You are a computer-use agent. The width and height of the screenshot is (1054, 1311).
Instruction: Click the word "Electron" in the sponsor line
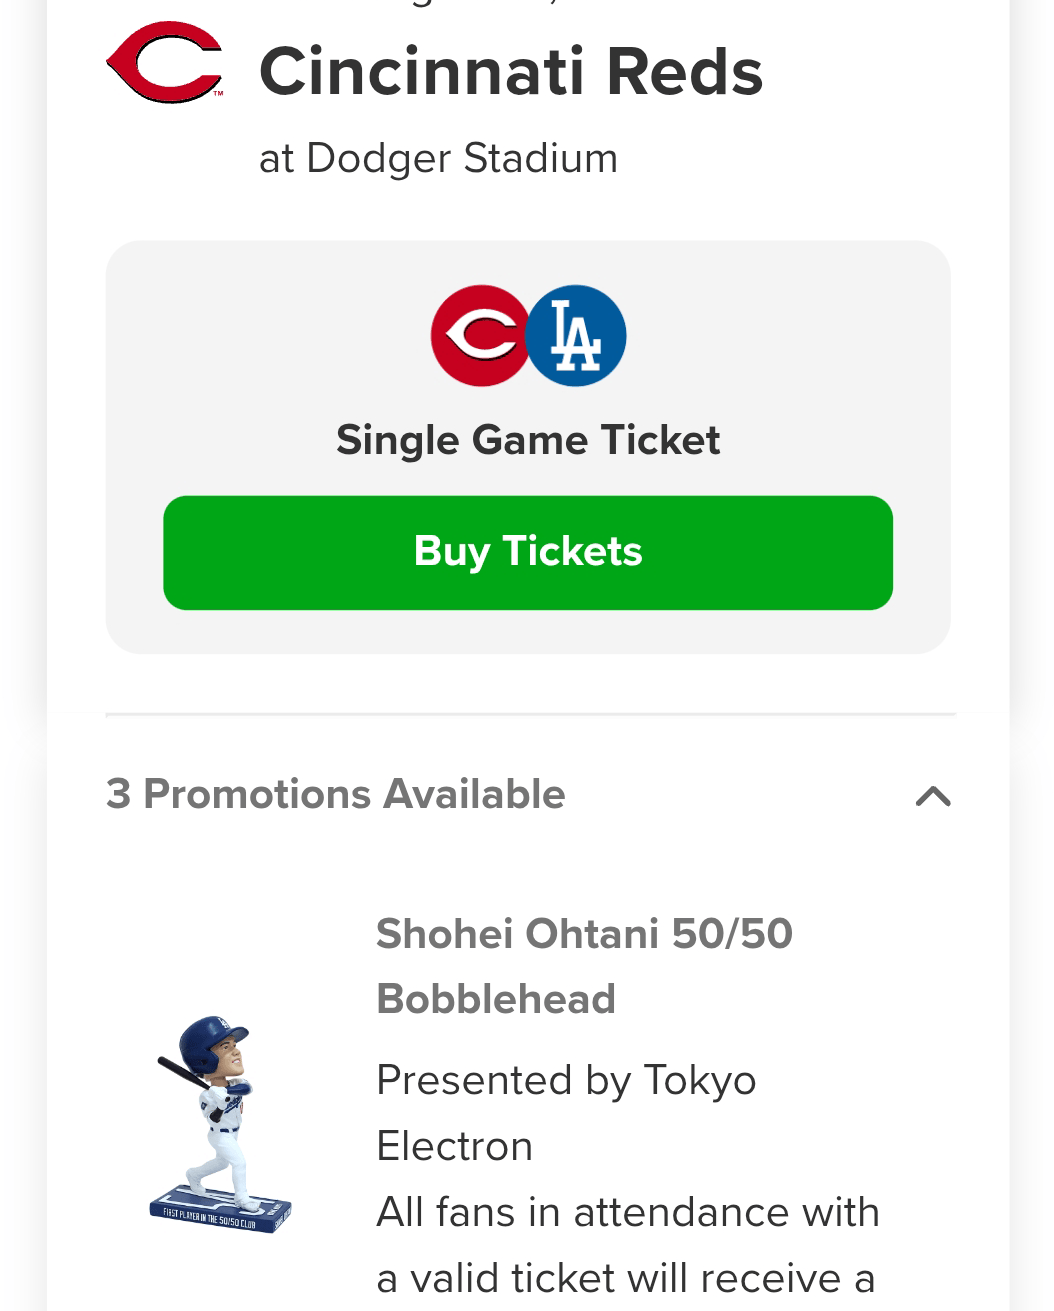[x=454, y=1146]
